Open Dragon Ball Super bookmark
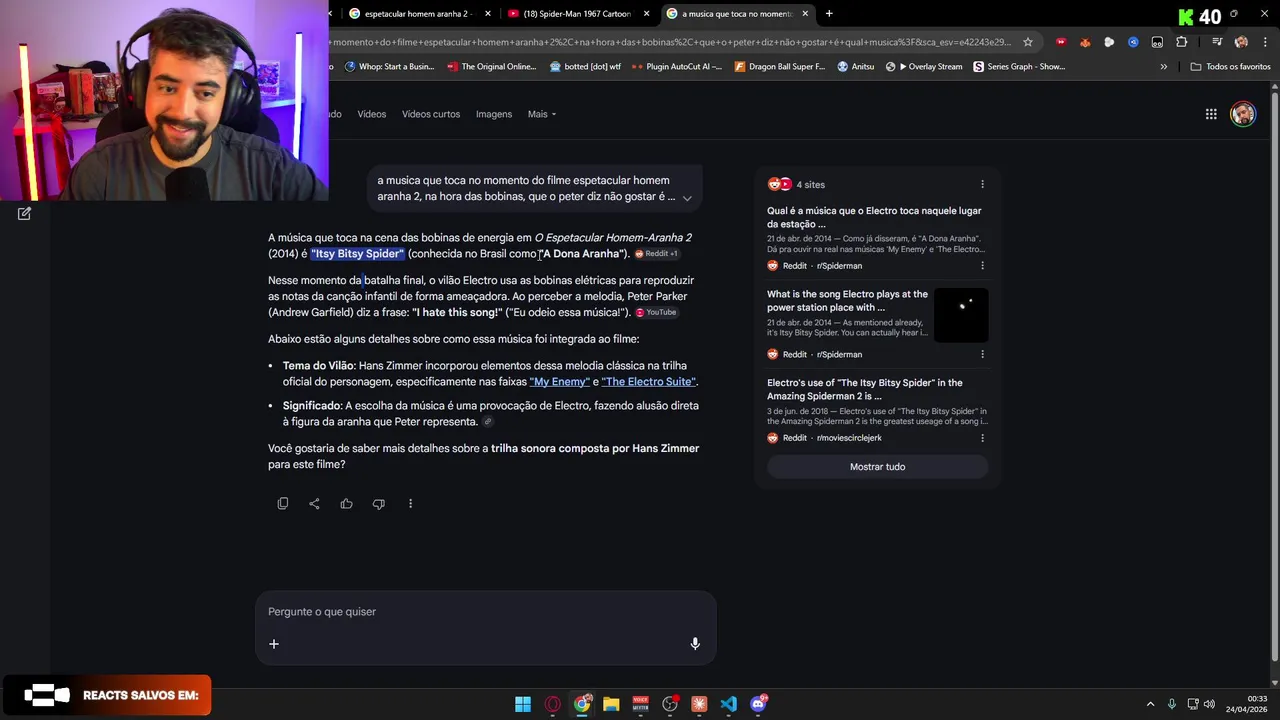1280x720 pixels. [780, 67]
